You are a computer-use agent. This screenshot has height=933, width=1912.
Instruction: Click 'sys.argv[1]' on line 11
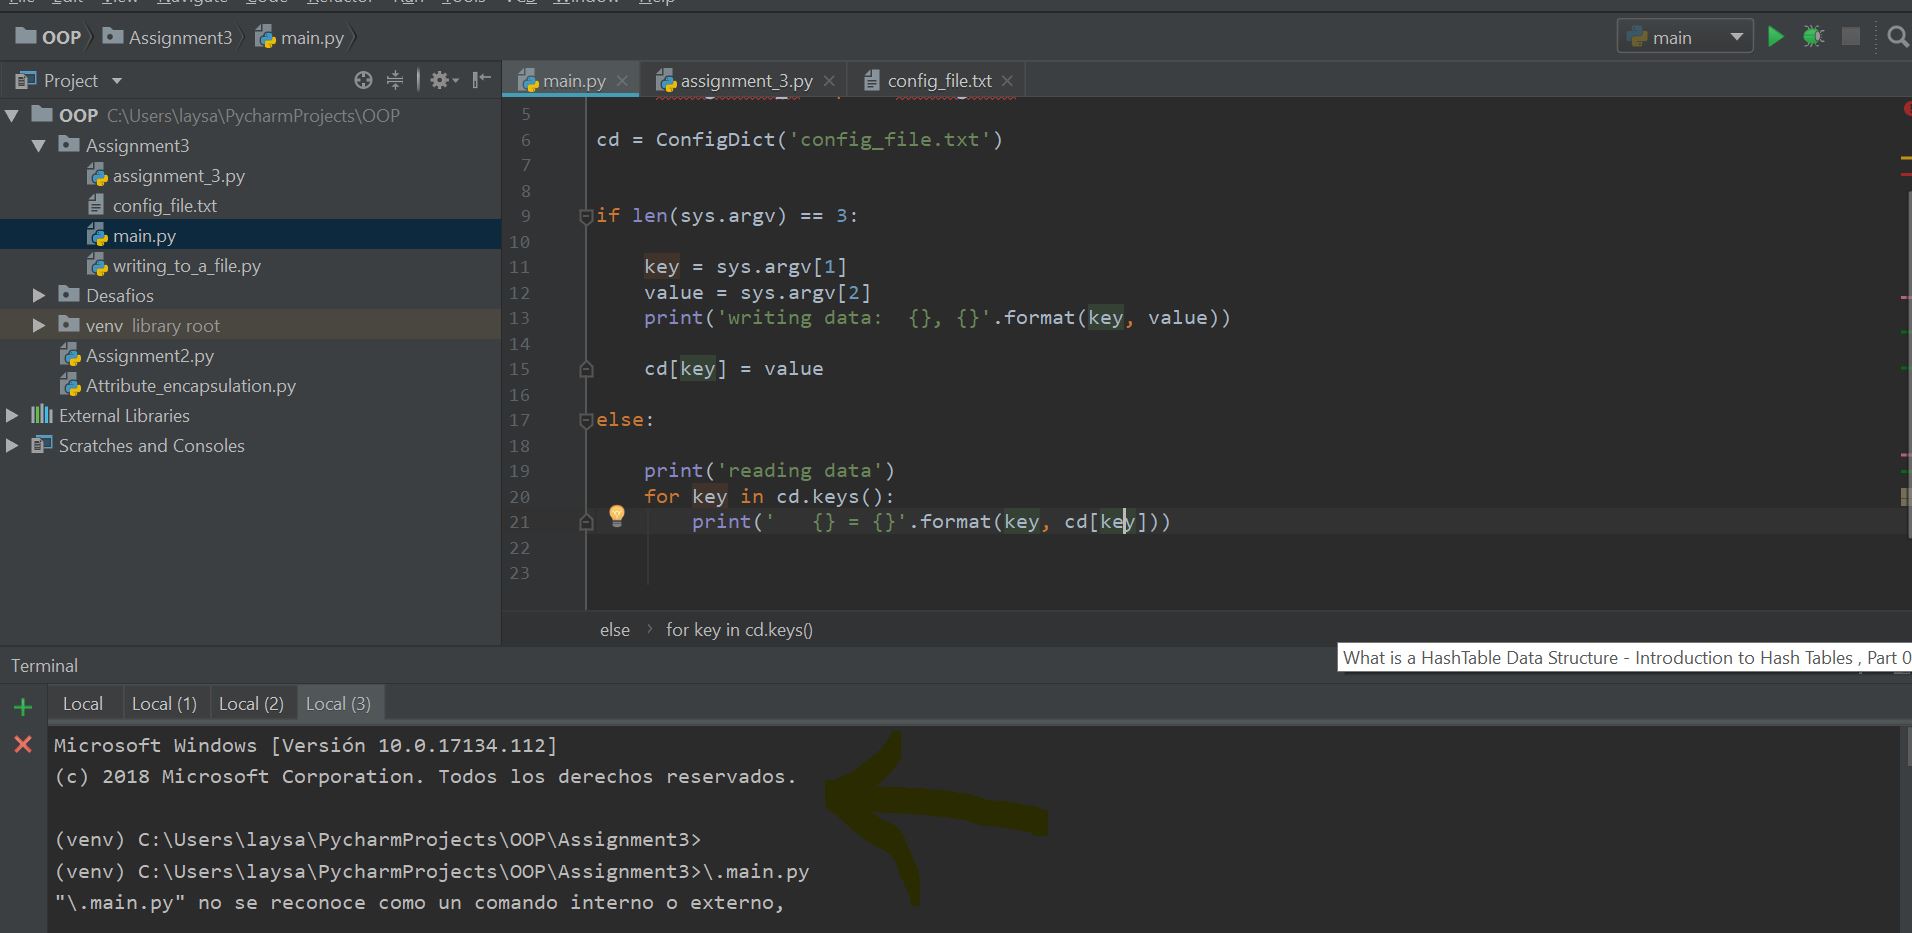782,267
